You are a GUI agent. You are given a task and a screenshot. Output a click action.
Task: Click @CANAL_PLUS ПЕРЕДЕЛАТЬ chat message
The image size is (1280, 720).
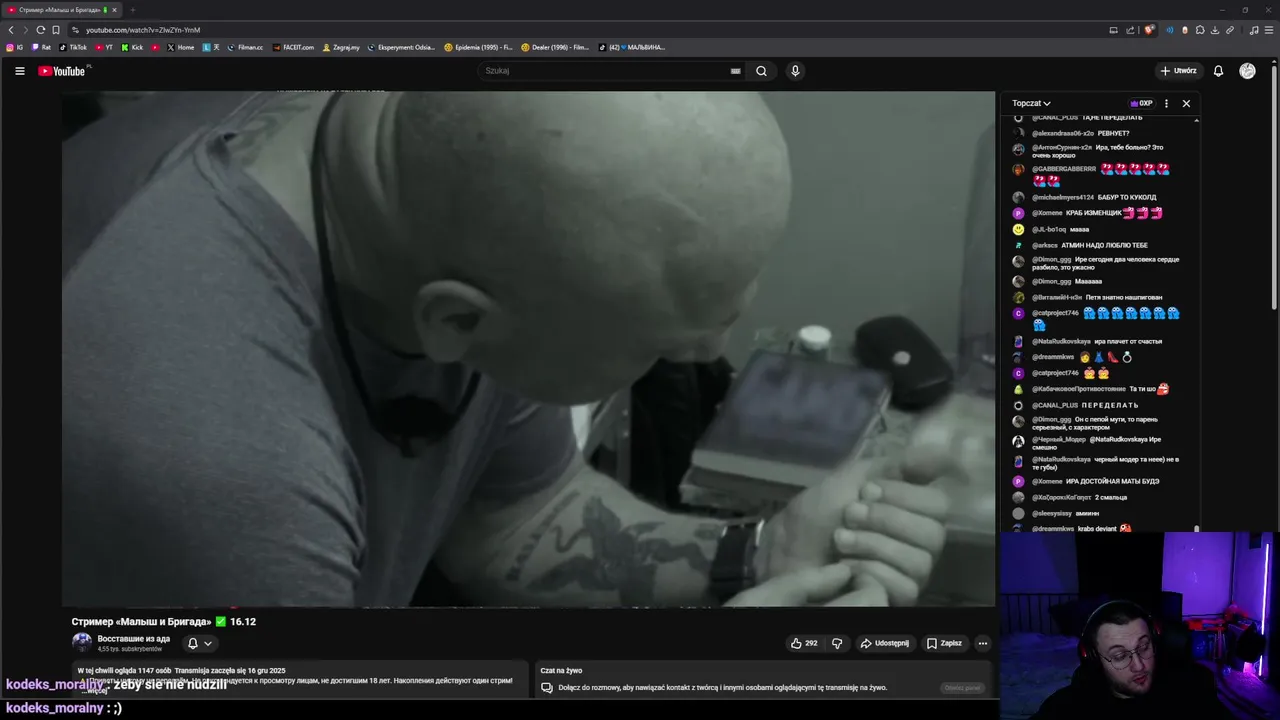pos(1085,405)
